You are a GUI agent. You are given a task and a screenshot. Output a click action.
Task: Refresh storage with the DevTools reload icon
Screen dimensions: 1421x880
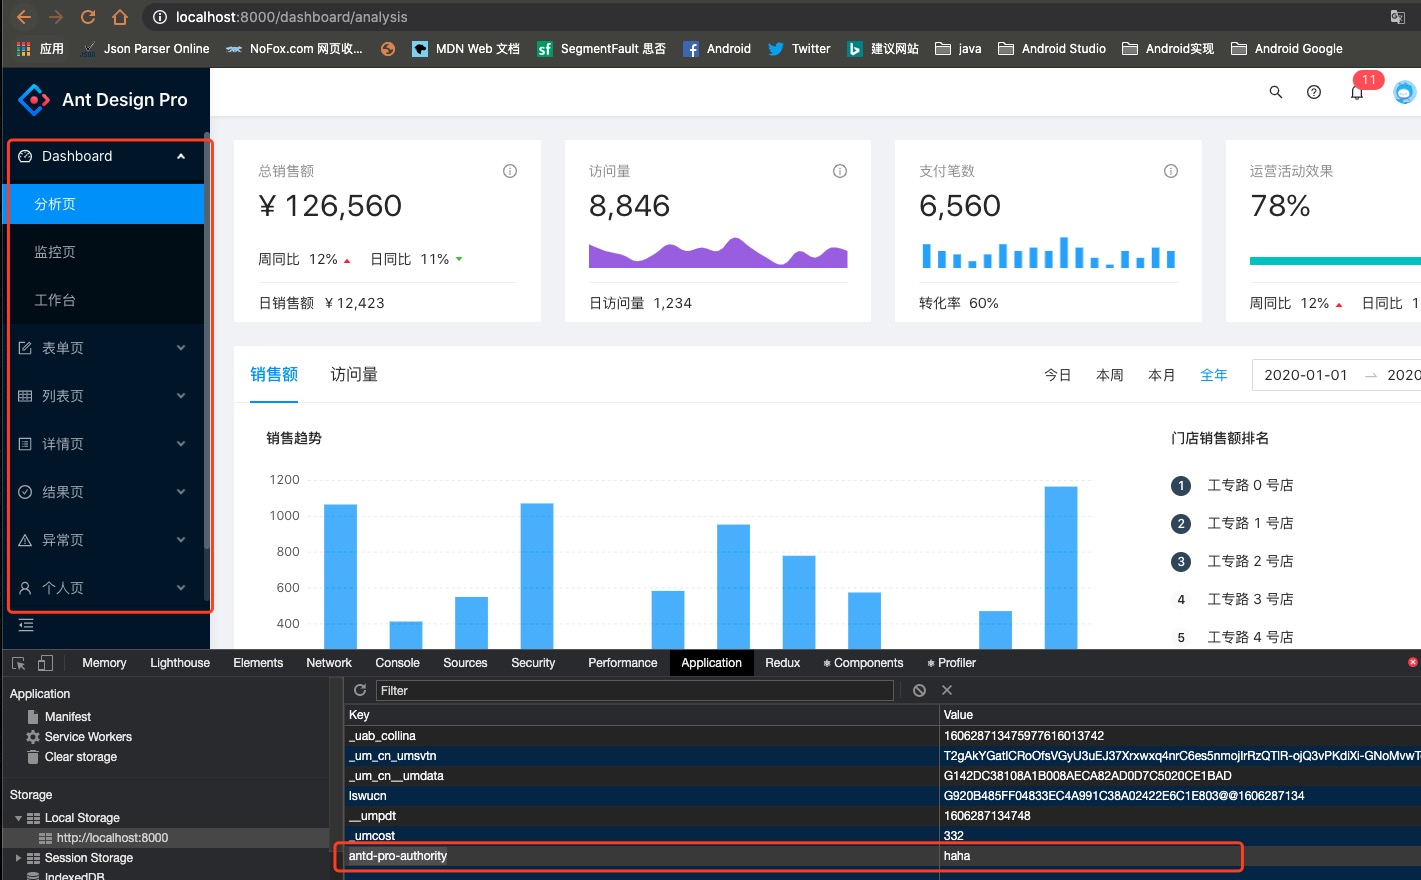click(360, 690)
